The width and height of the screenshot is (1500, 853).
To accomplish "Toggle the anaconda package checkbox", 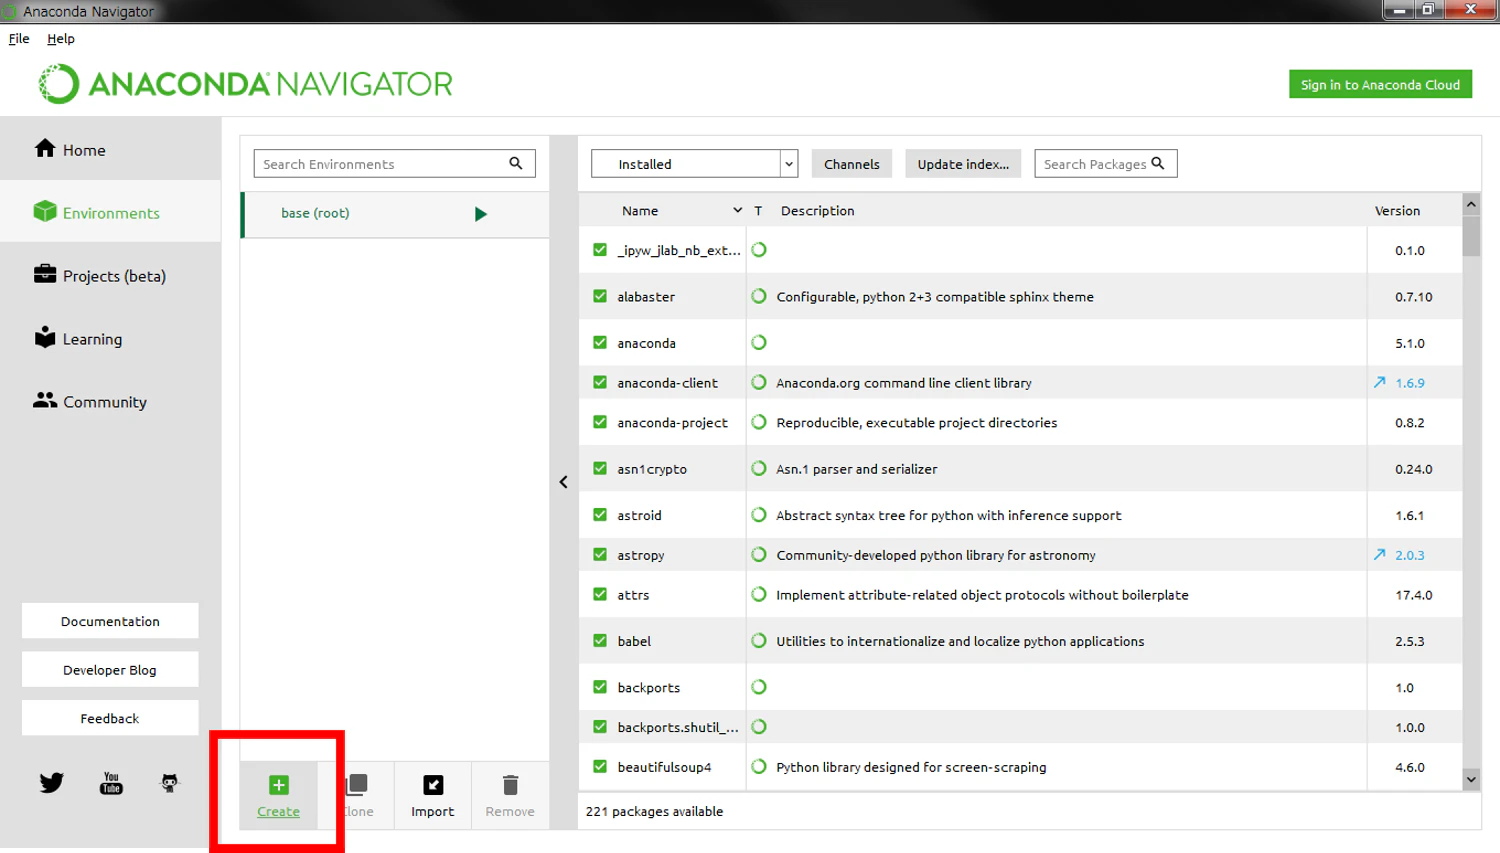I will tap(600, 342).
